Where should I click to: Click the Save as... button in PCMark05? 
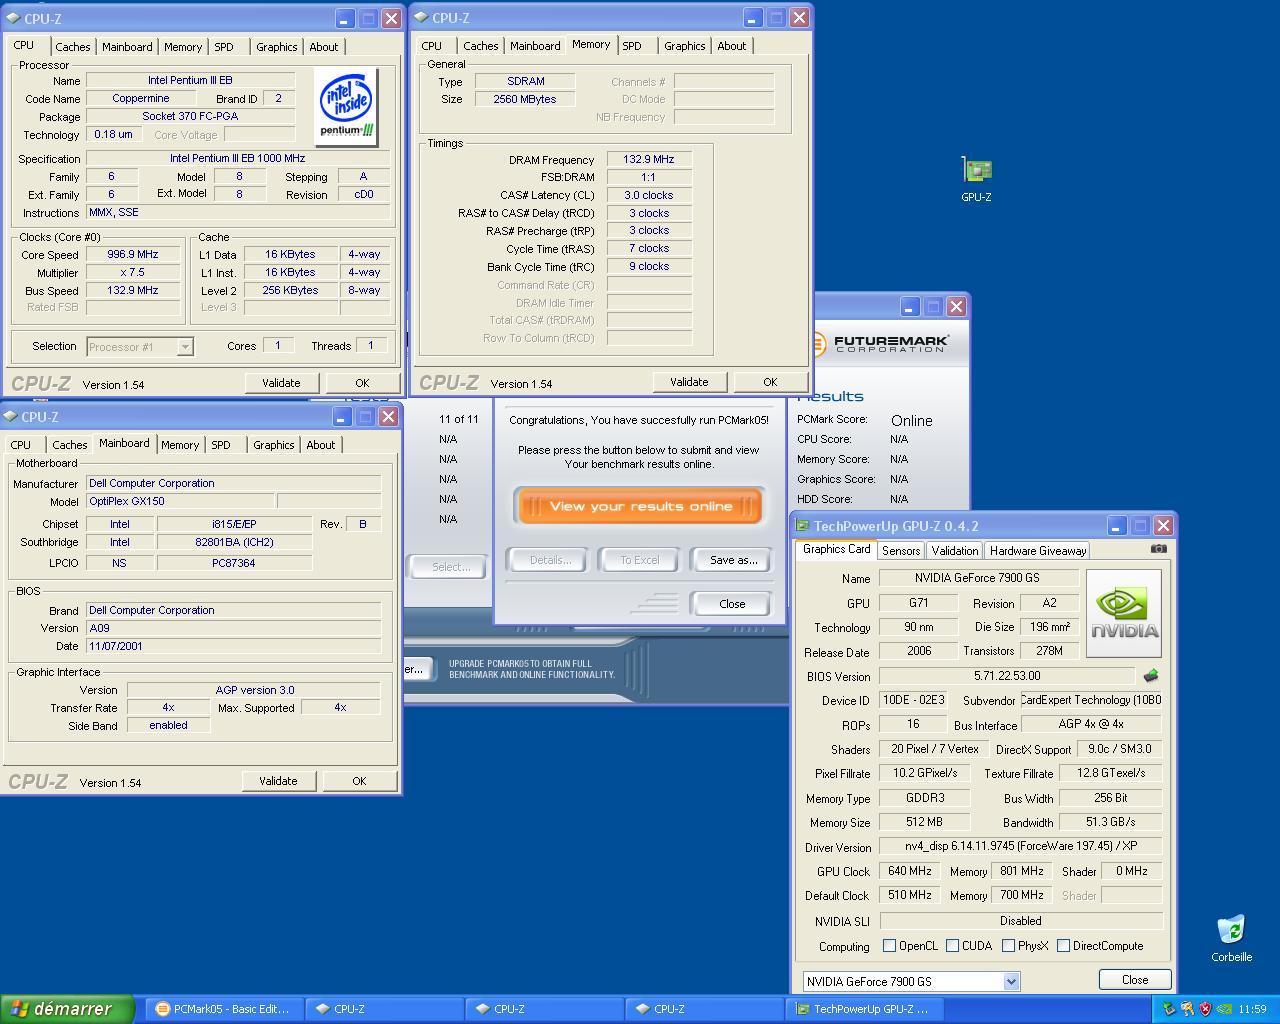pyautogui.click(x=733, y=560)
